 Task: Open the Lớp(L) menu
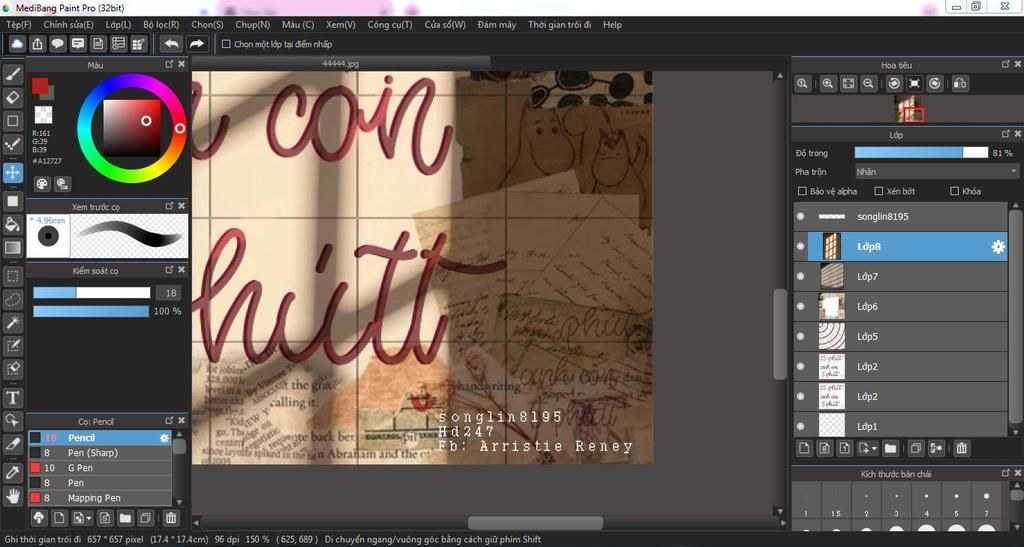(x=118, y=25)
